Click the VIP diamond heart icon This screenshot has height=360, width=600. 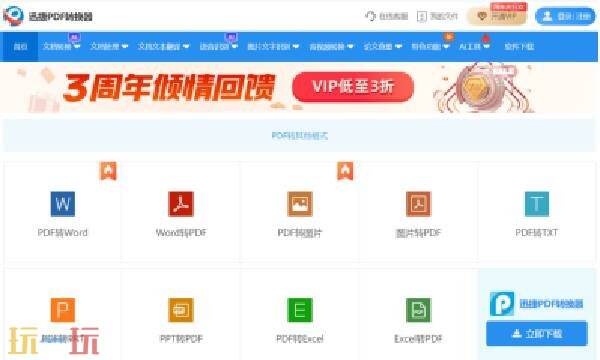click(x=482, y=16)
